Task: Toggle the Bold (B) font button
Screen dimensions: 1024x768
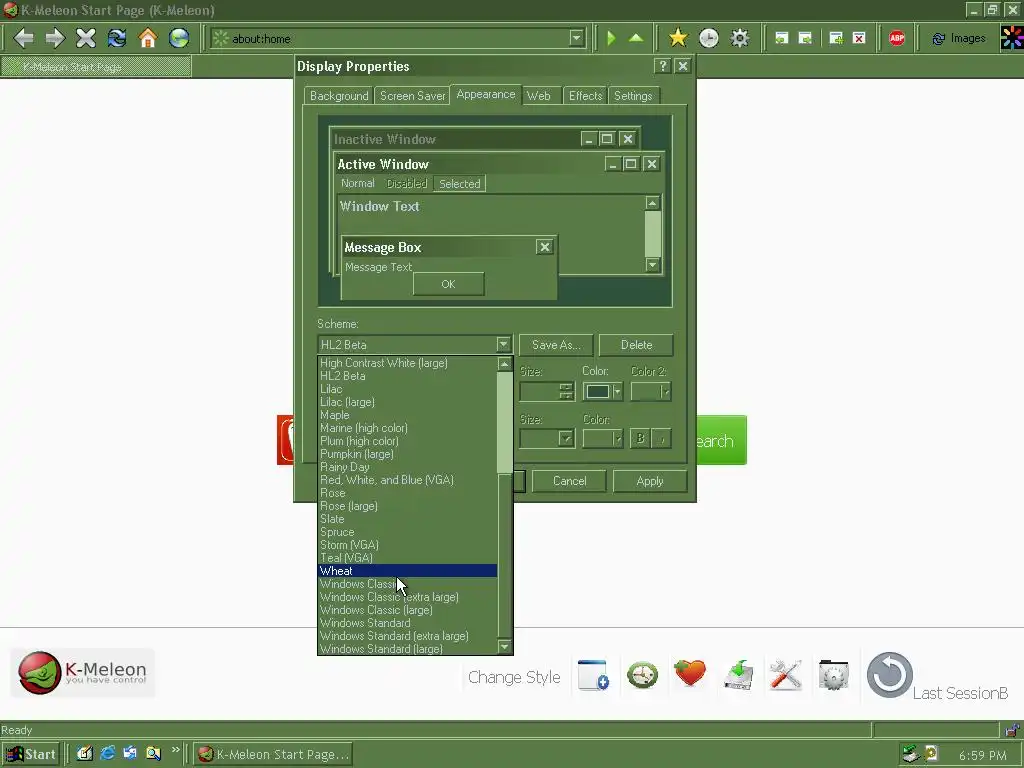Action: pyautogui.click(x=640, y=439)
